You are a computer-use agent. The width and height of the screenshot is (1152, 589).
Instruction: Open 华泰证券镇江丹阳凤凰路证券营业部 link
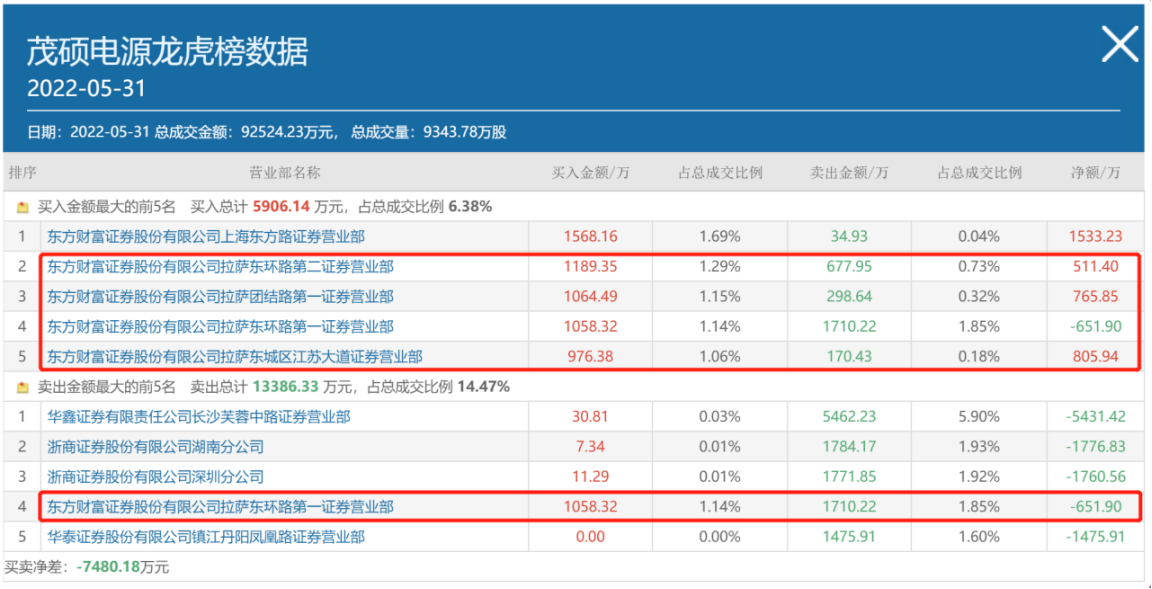pos(205,537)
